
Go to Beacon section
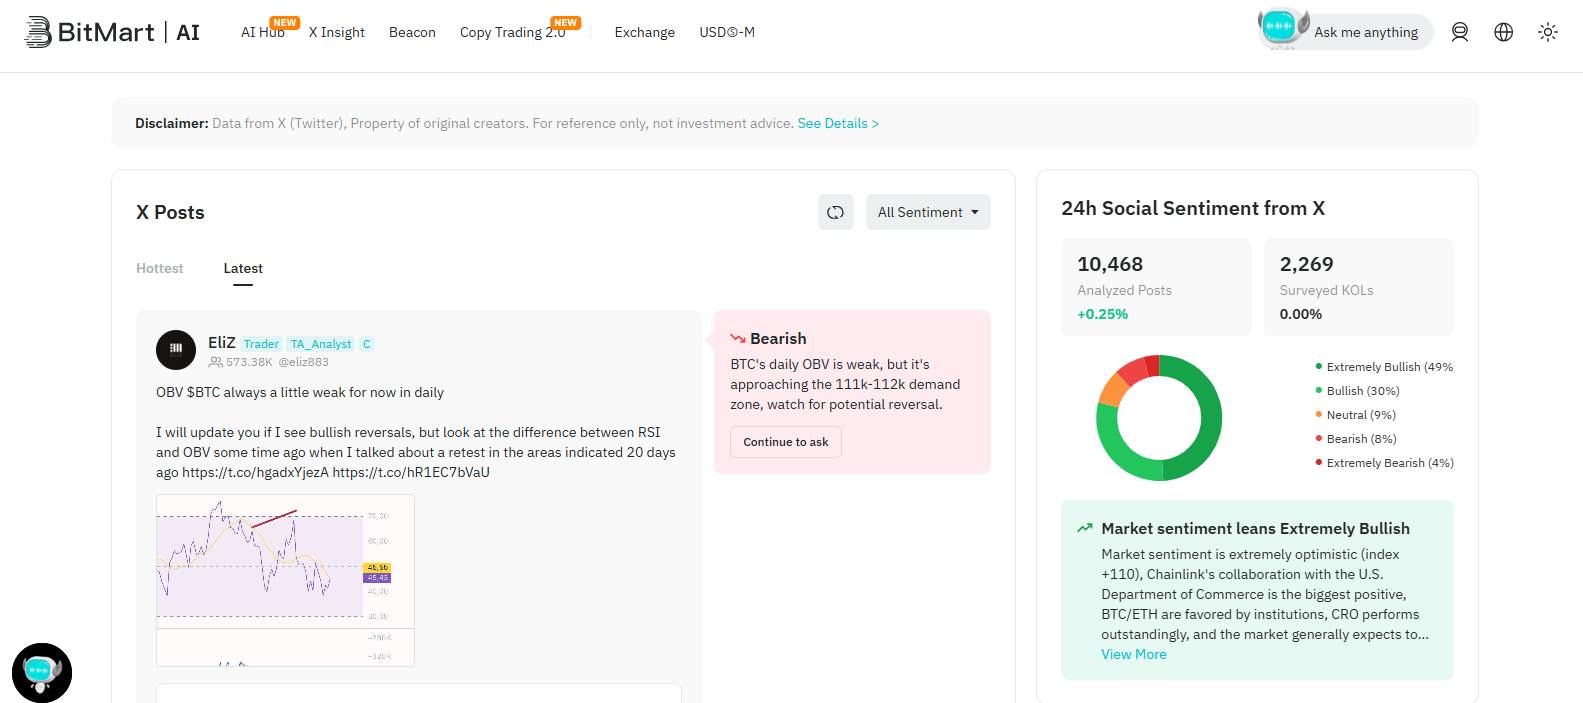point(412,32)
